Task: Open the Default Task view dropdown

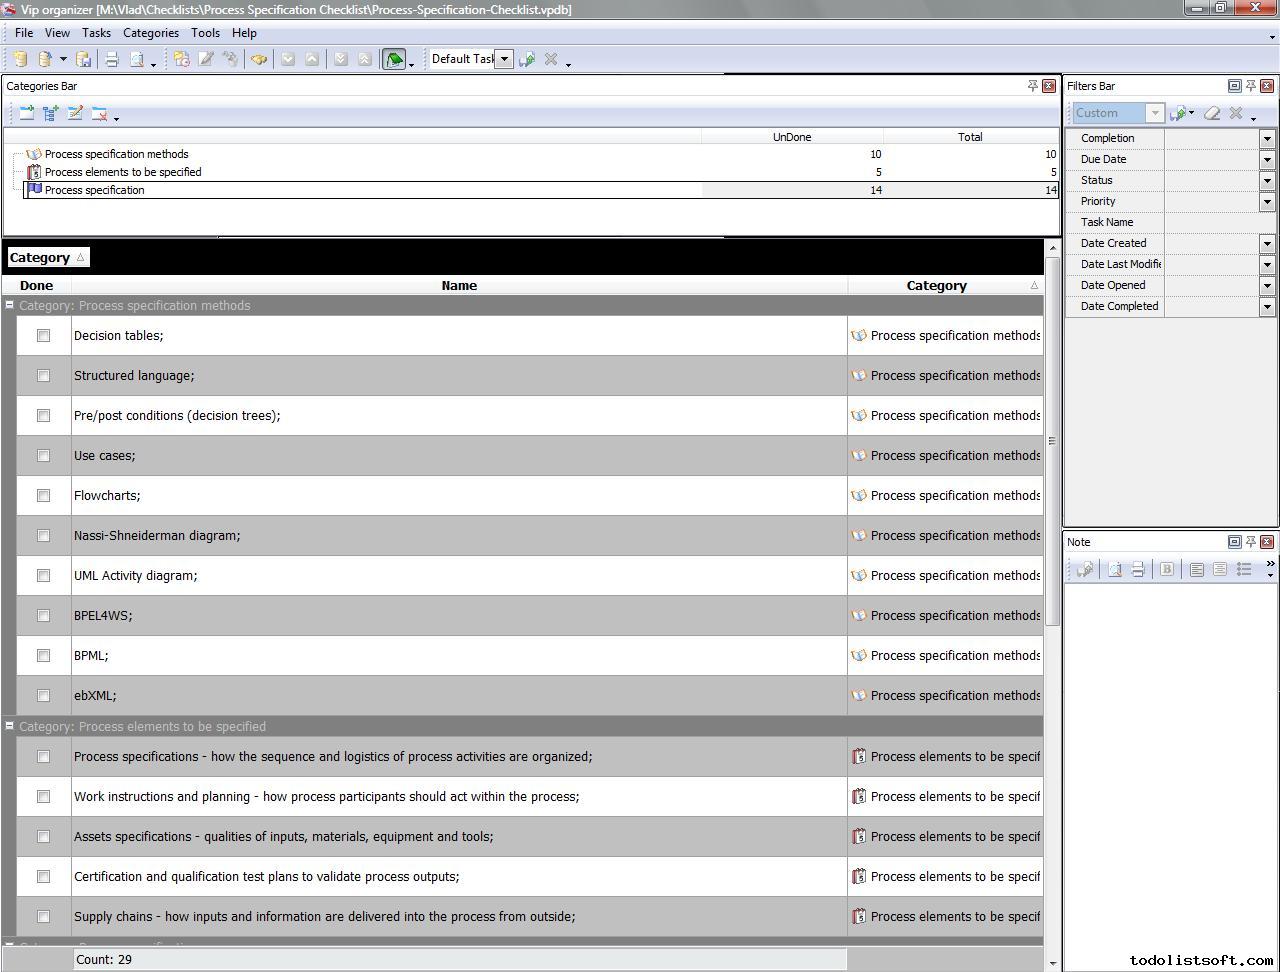Action: click(x=504, y=59)
